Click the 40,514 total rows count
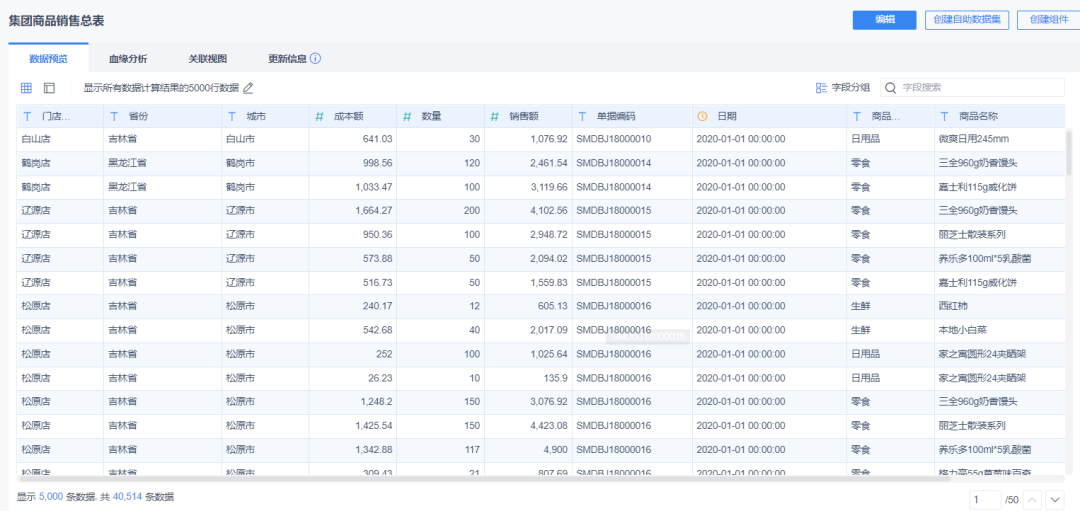Viewport: 1080px width, 511px height. pyautogui.click(x=129, y=497)
